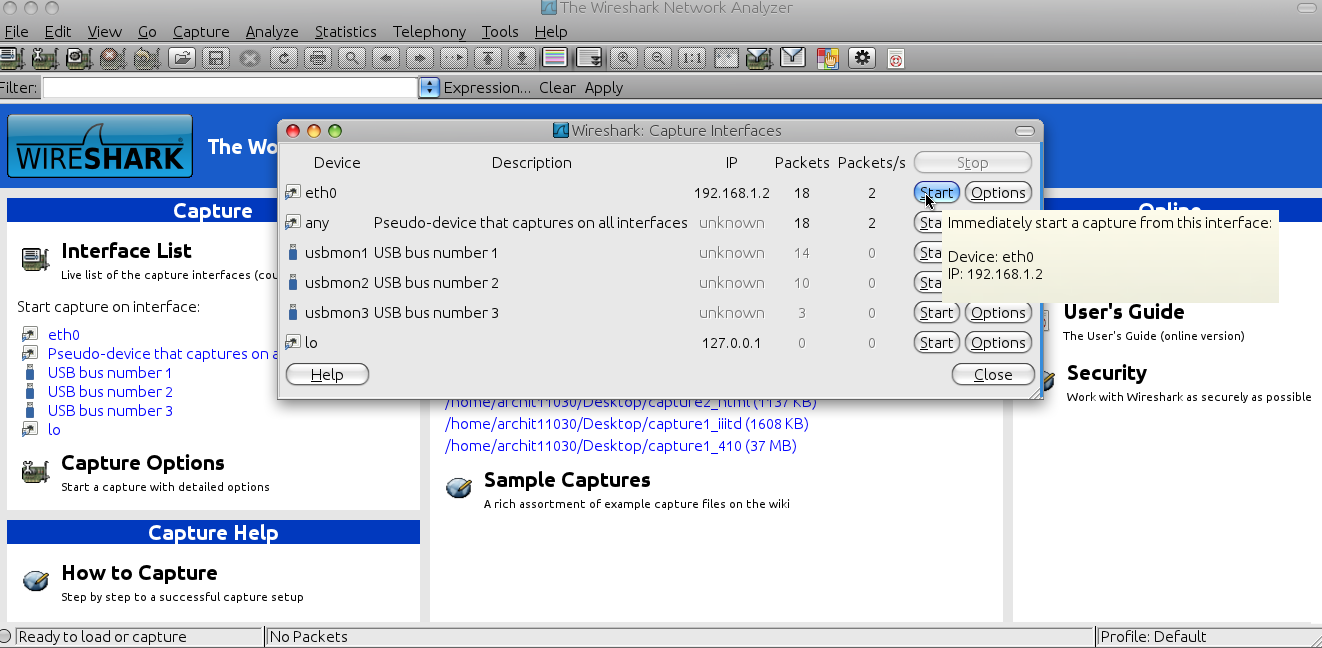Start capture on eth0 in dialog

click(937, 193)
